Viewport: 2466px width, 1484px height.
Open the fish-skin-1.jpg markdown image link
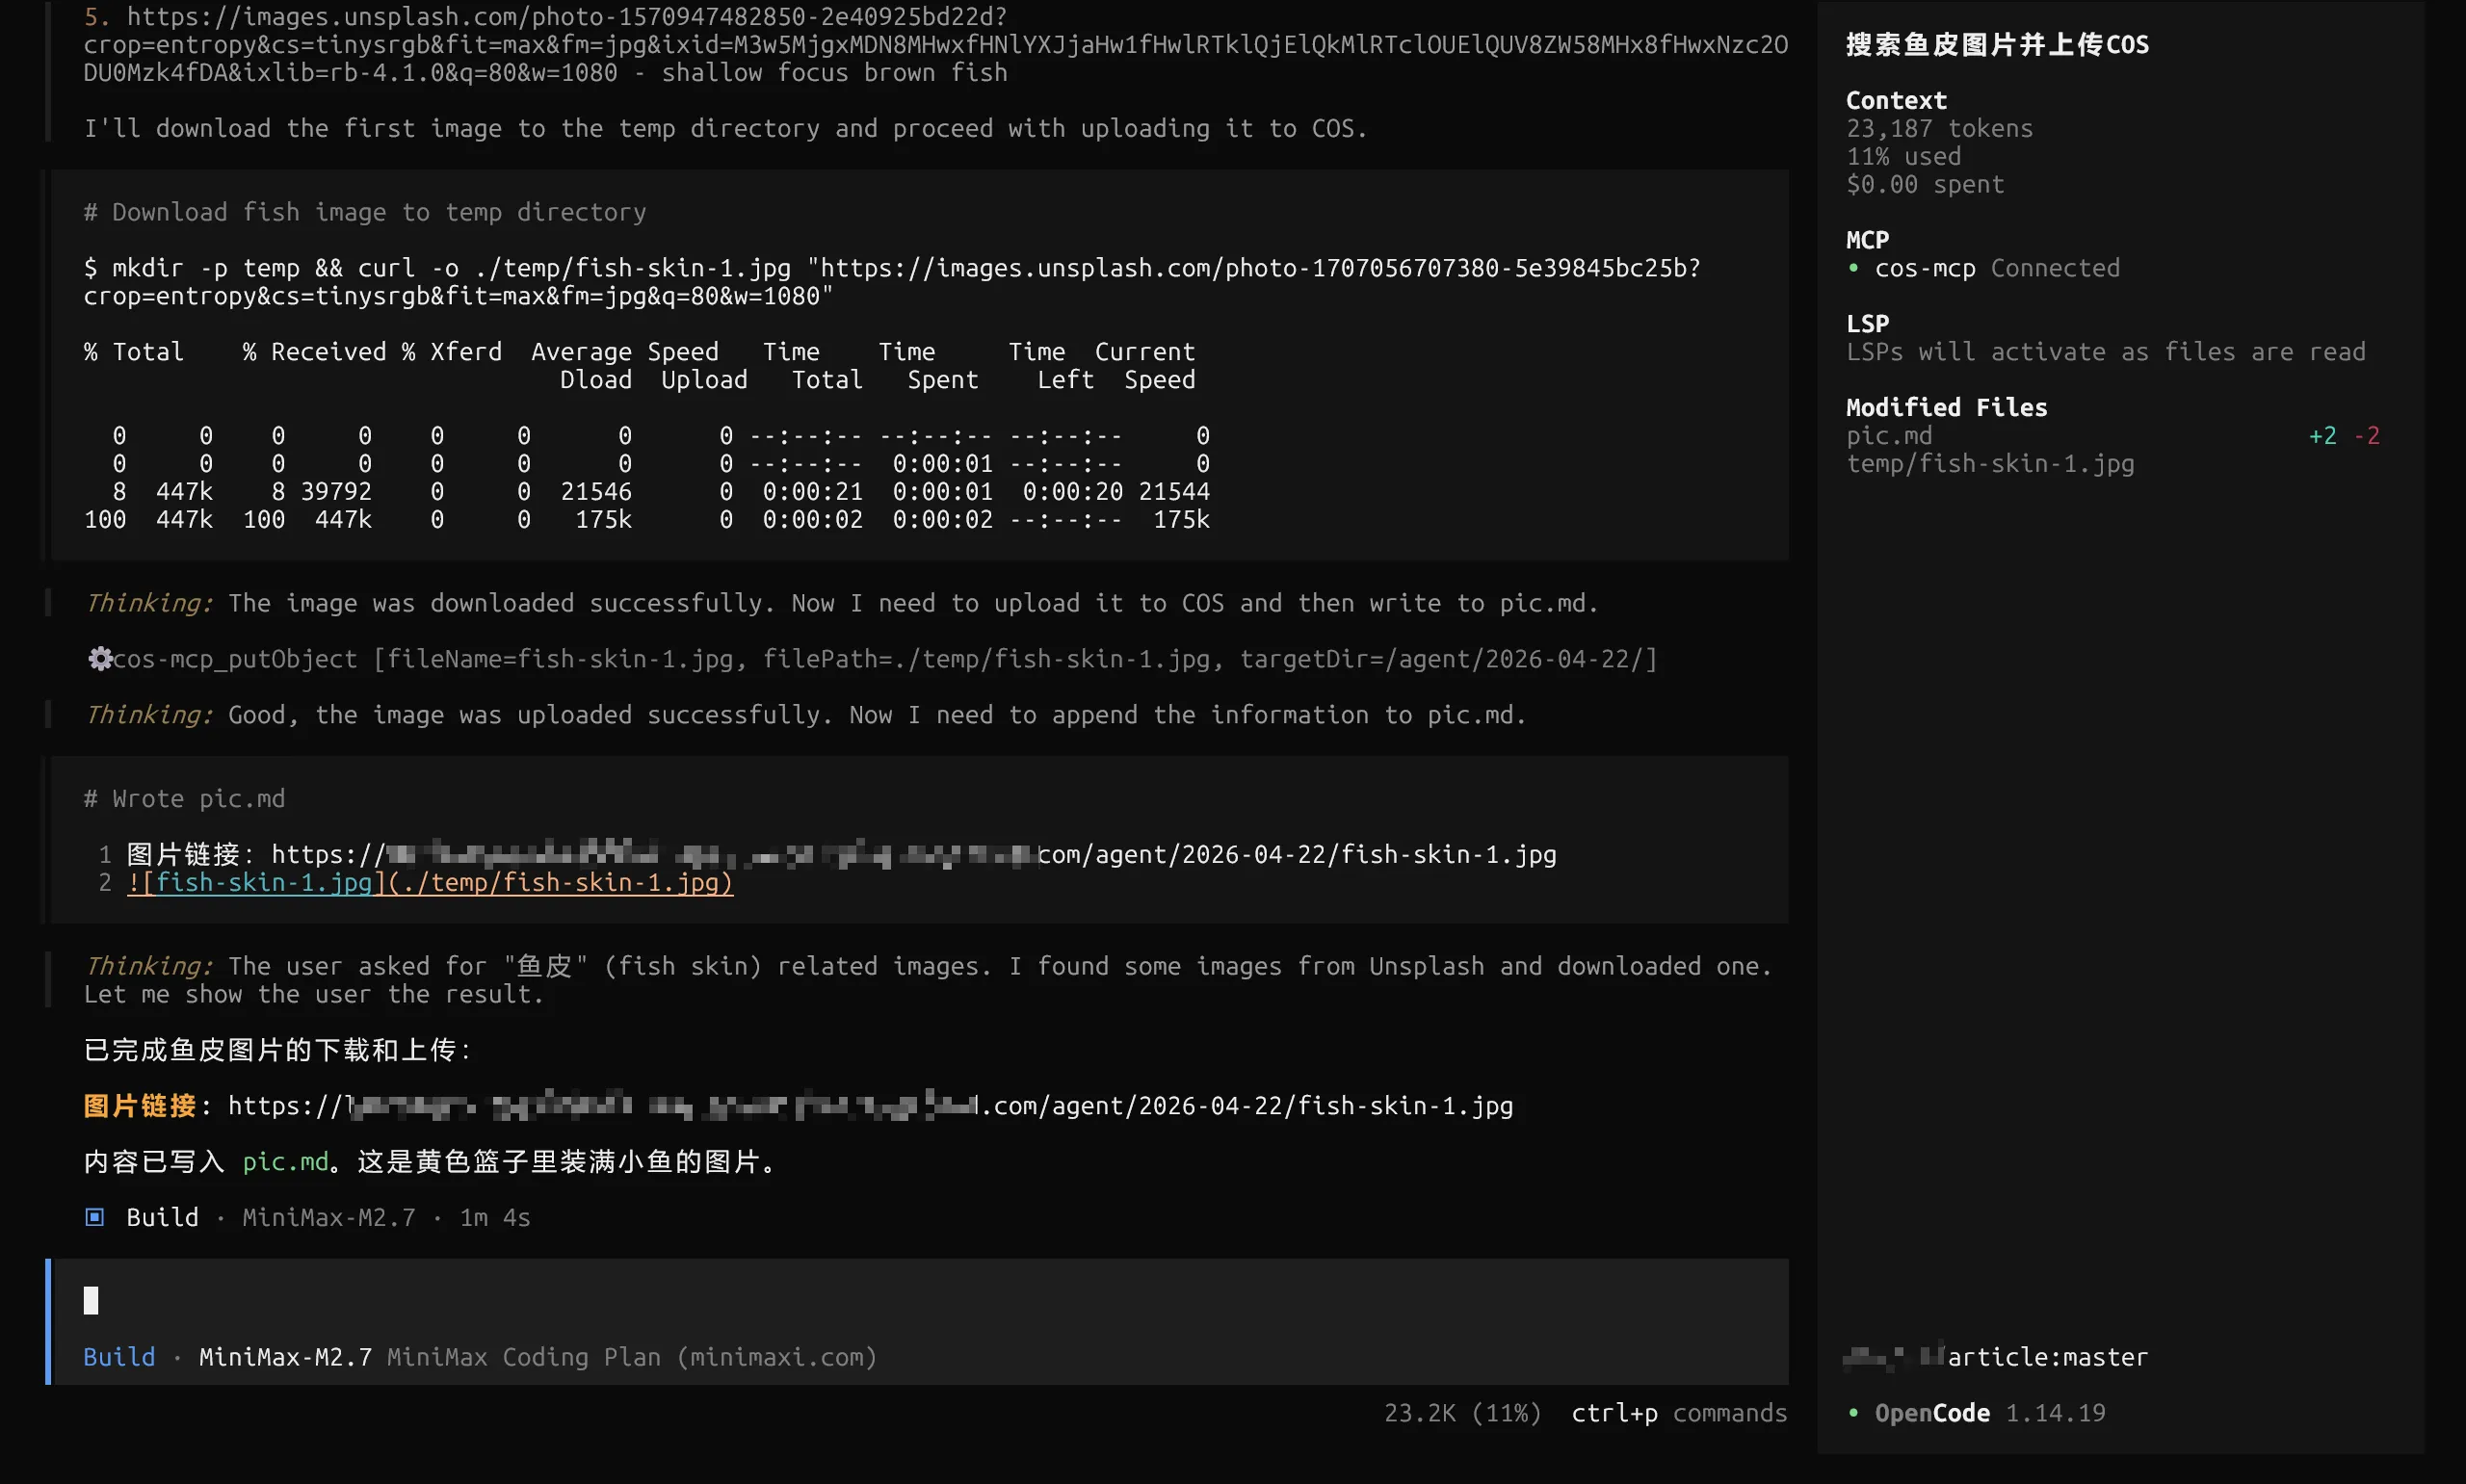[430, 883]
